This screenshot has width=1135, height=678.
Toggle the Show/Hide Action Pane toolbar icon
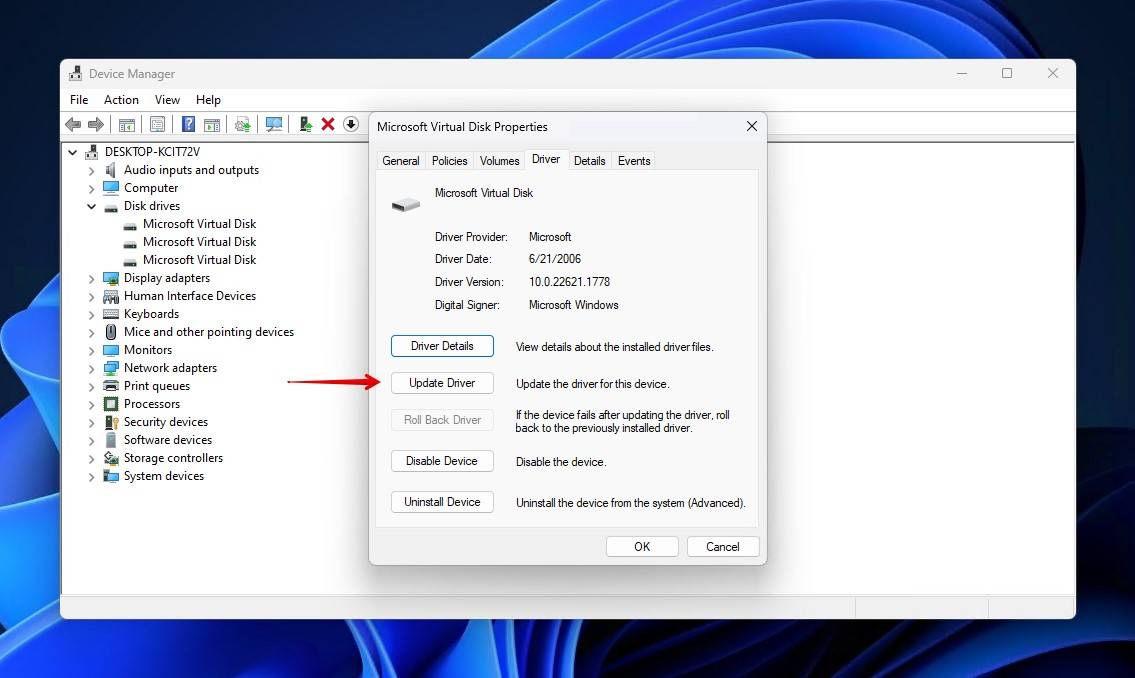[212, 124]
